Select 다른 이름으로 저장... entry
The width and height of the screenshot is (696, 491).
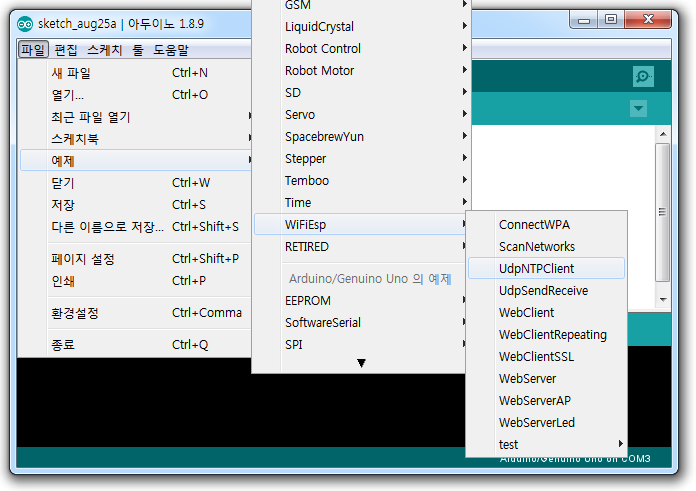point(136,226)
